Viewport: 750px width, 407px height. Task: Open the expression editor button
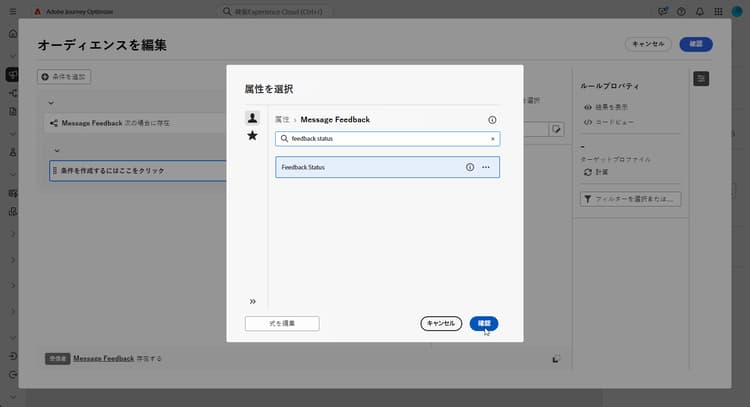coord(282,323)
